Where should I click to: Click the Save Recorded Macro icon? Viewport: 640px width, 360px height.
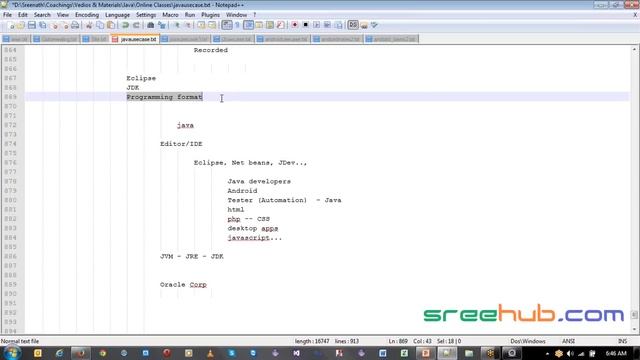(338, 25)
